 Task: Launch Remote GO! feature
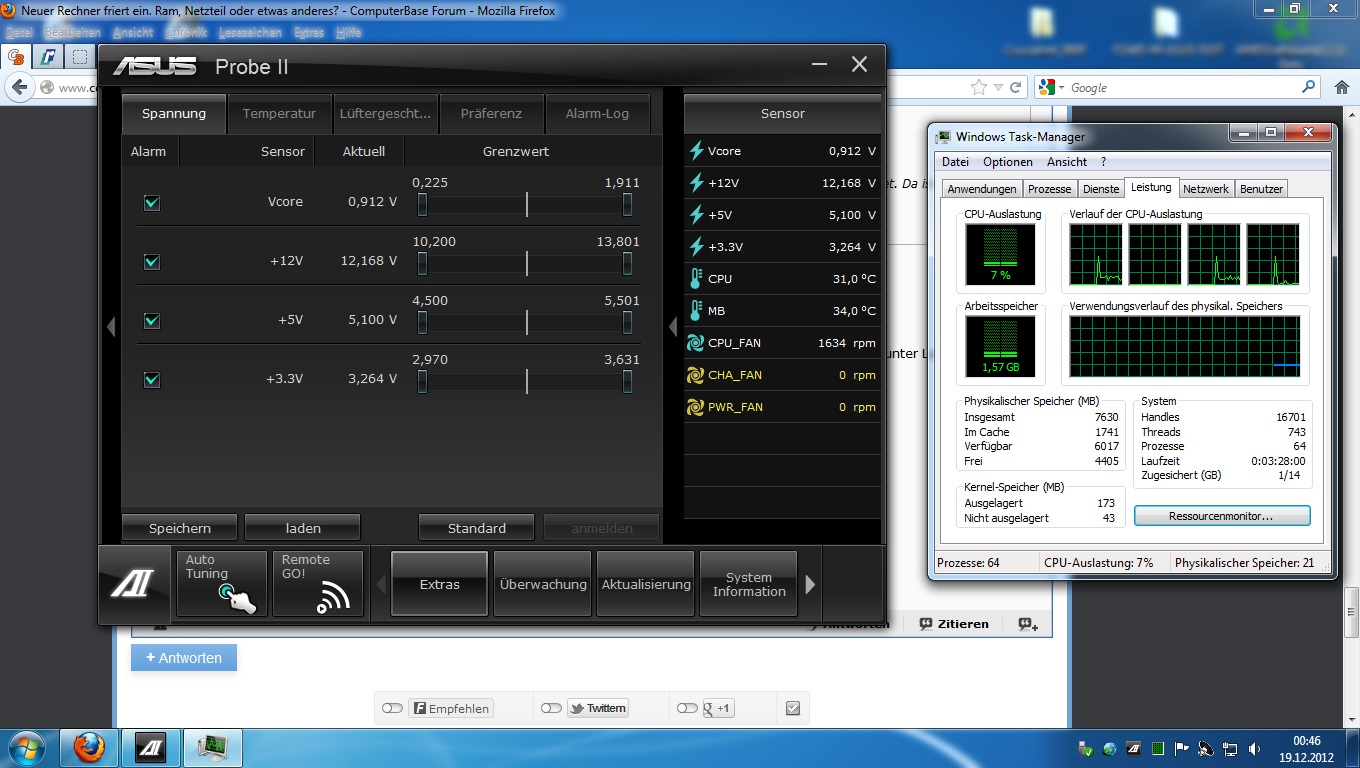coord(318,584)
